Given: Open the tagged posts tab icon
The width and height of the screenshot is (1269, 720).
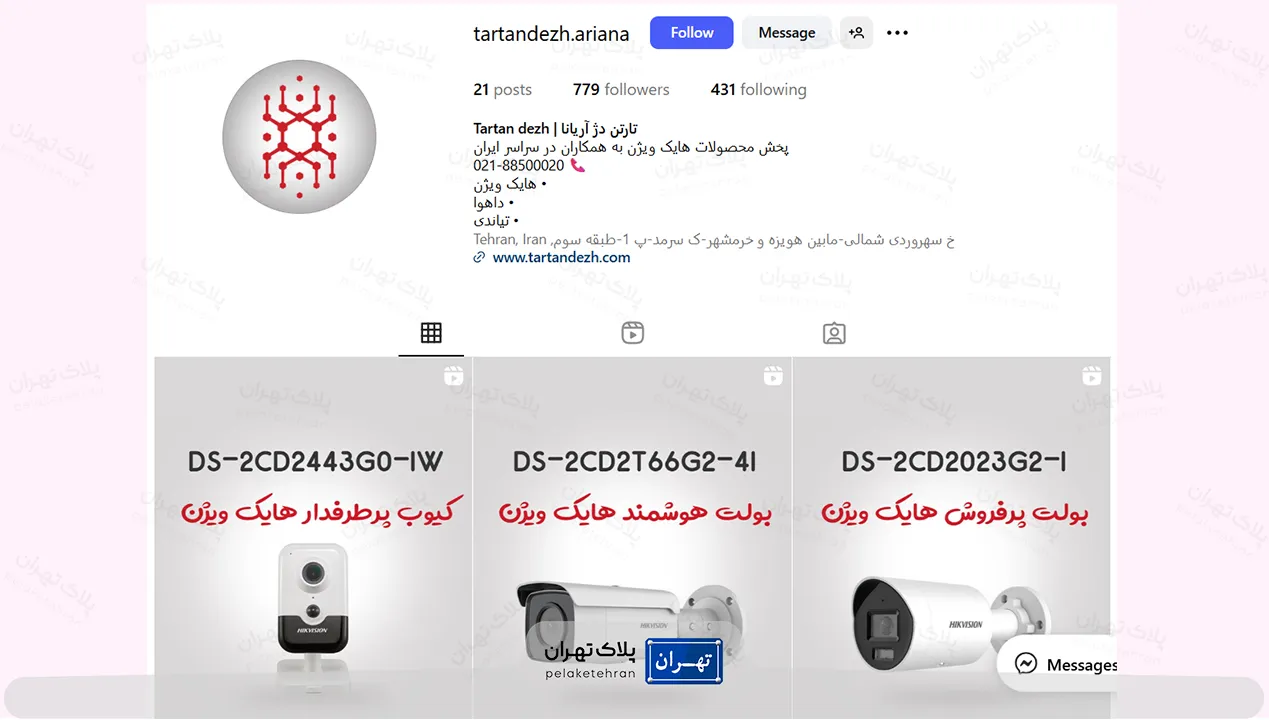Looking at the screenshot, I should [x=834, y=333].
